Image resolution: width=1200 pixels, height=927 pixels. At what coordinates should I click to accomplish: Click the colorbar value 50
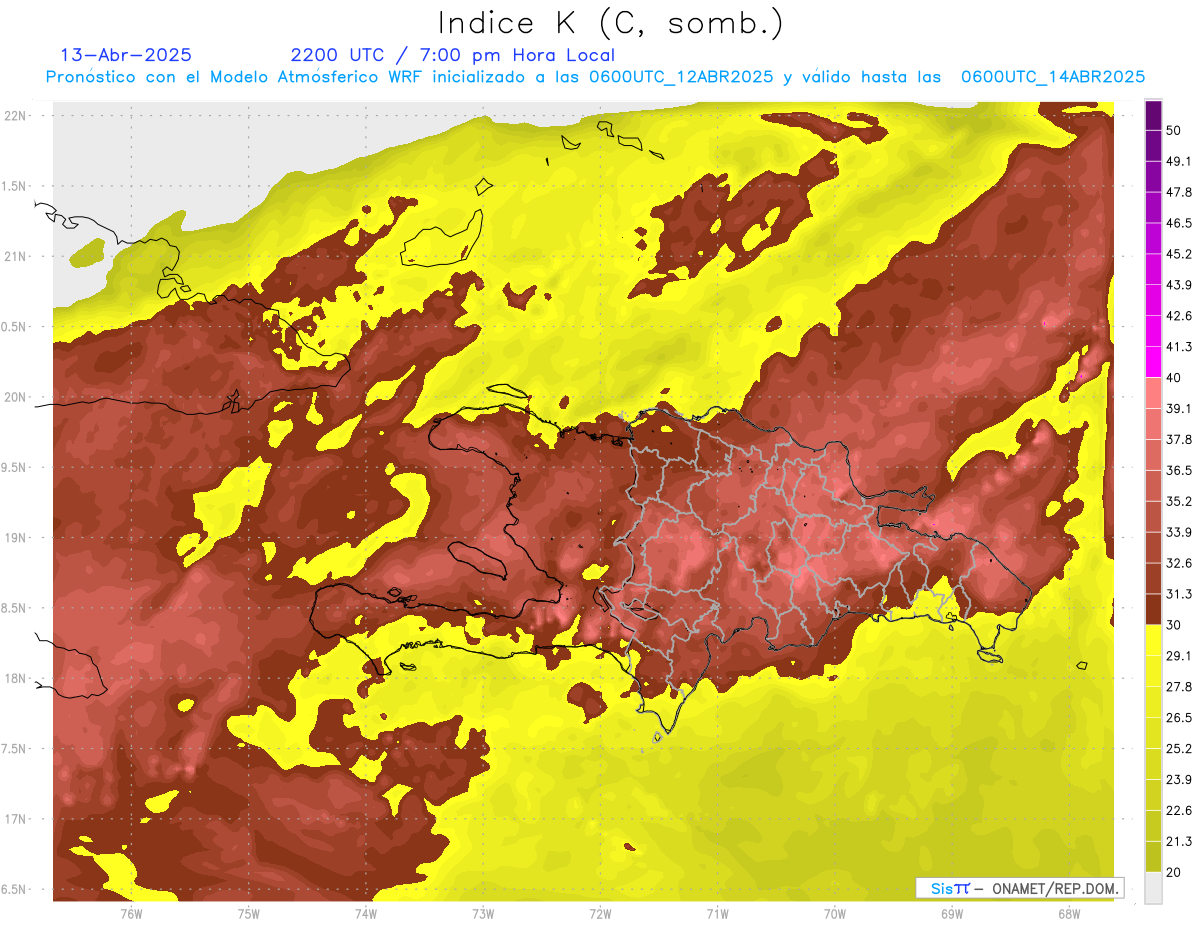coord(1173,130)
